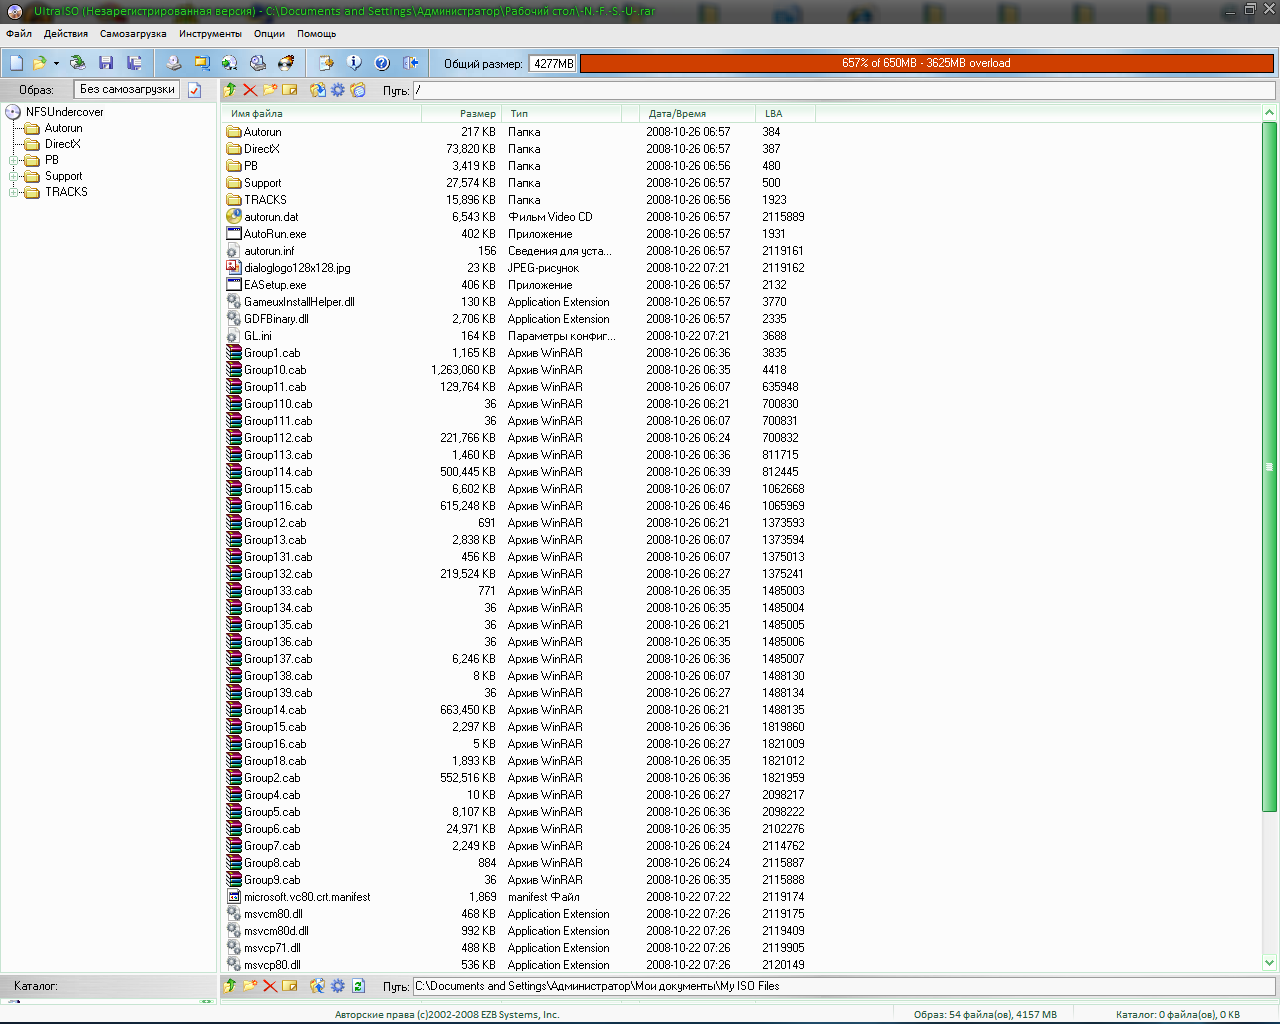Click the image Путь field showing a slash
Screen dimensions: 1280x1024
[x=843, y=90]
